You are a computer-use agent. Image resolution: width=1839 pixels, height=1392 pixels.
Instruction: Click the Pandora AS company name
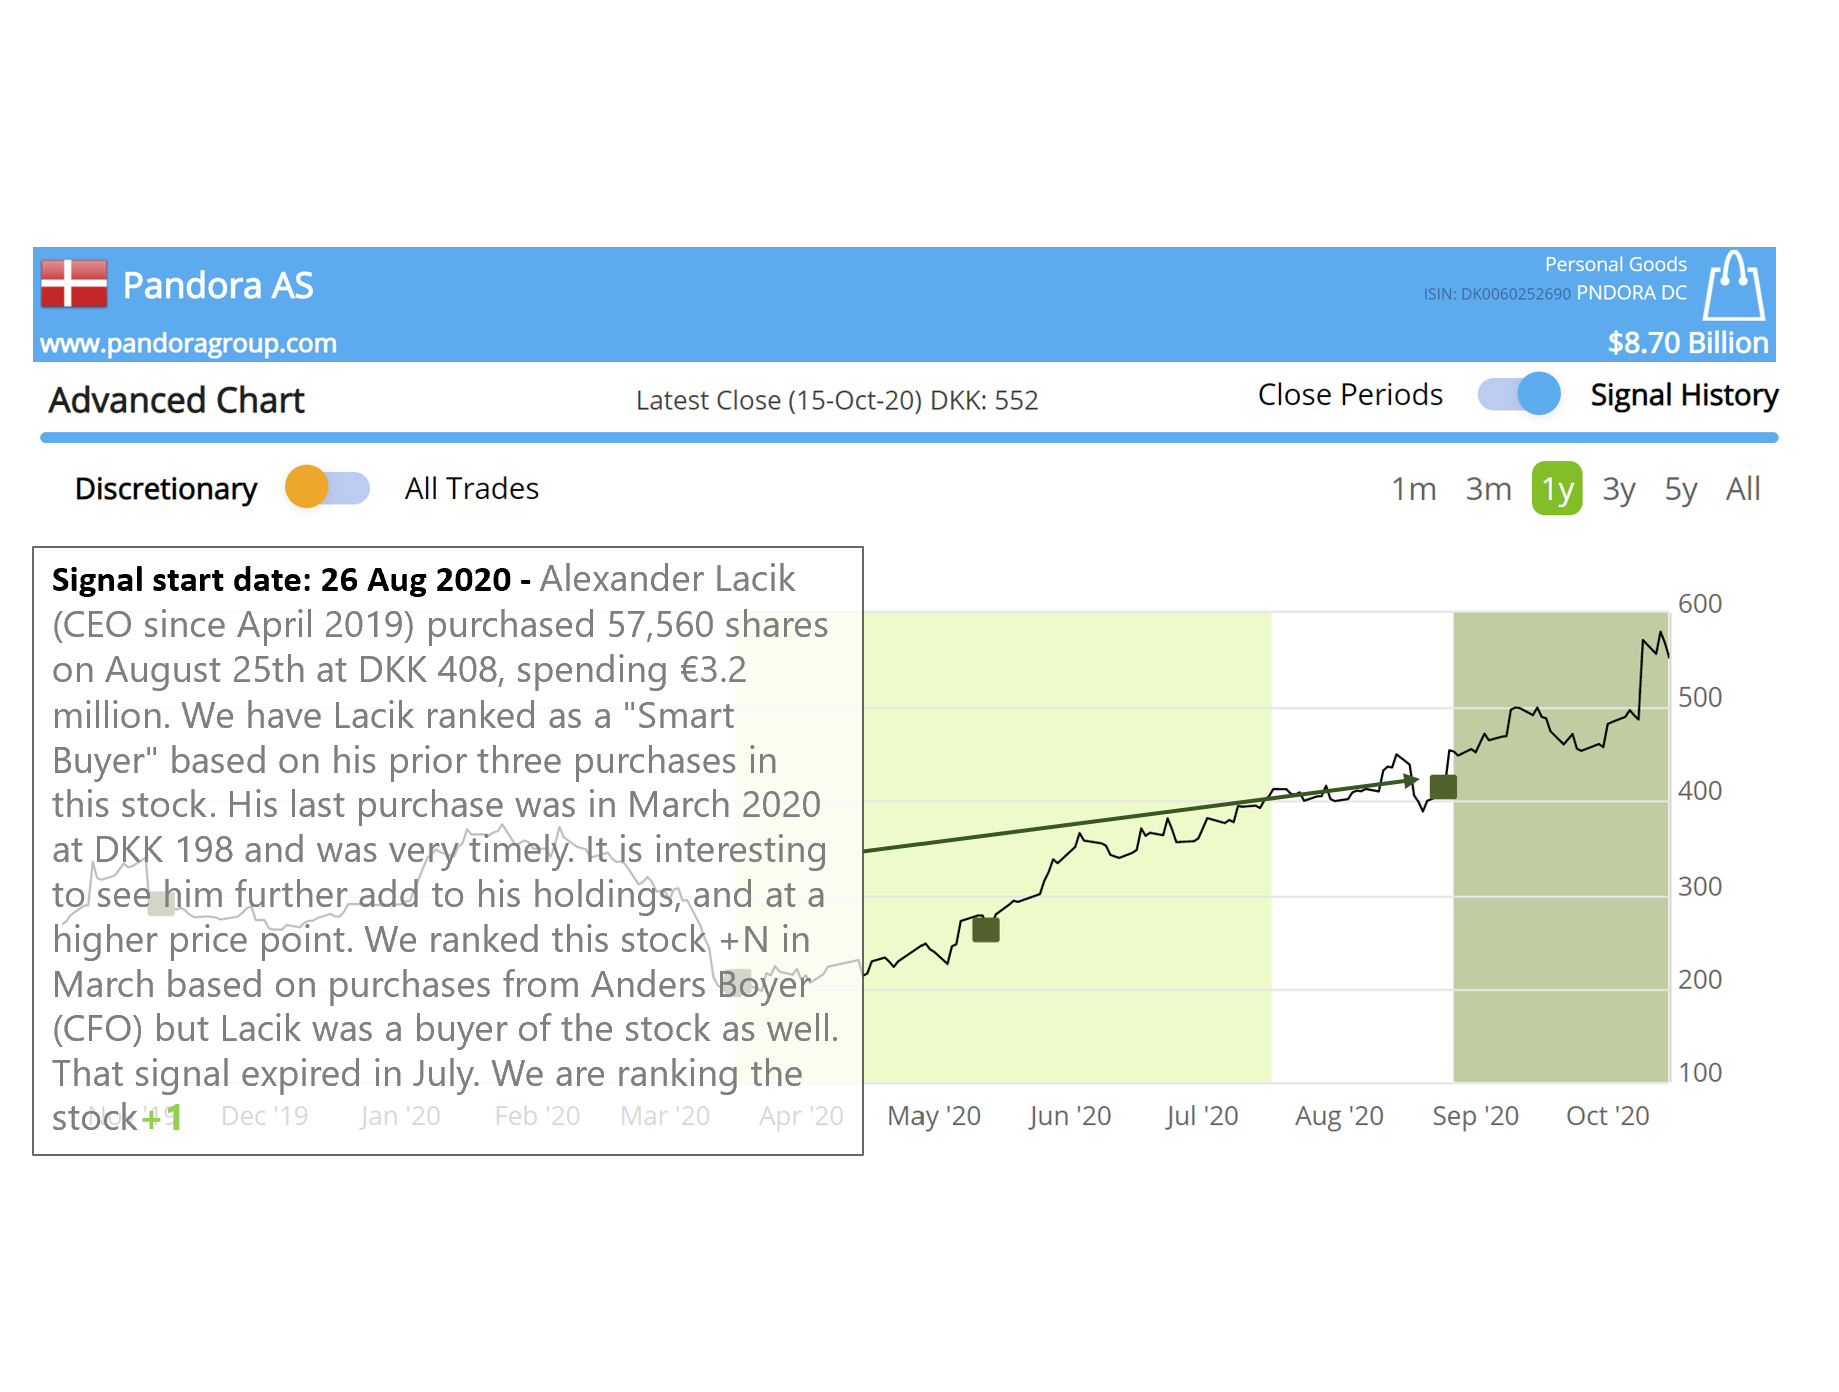tap(218, 286)
